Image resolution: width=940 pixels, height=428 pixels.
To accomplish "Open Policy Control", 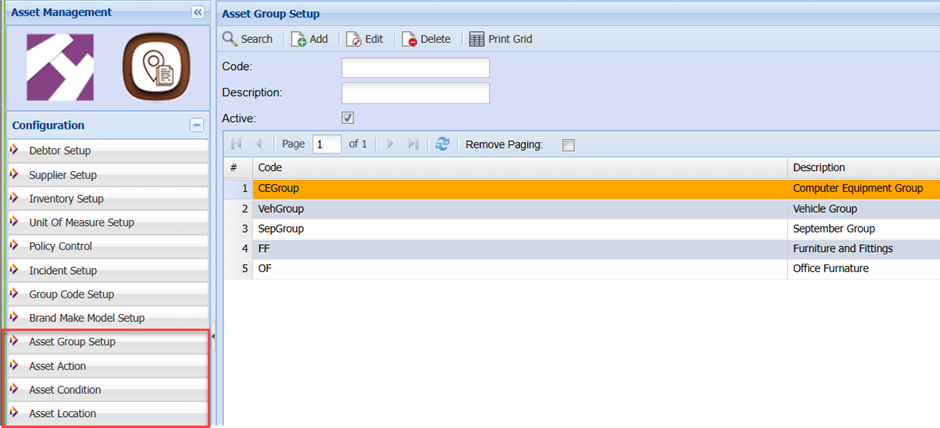I will coord(108,246).
